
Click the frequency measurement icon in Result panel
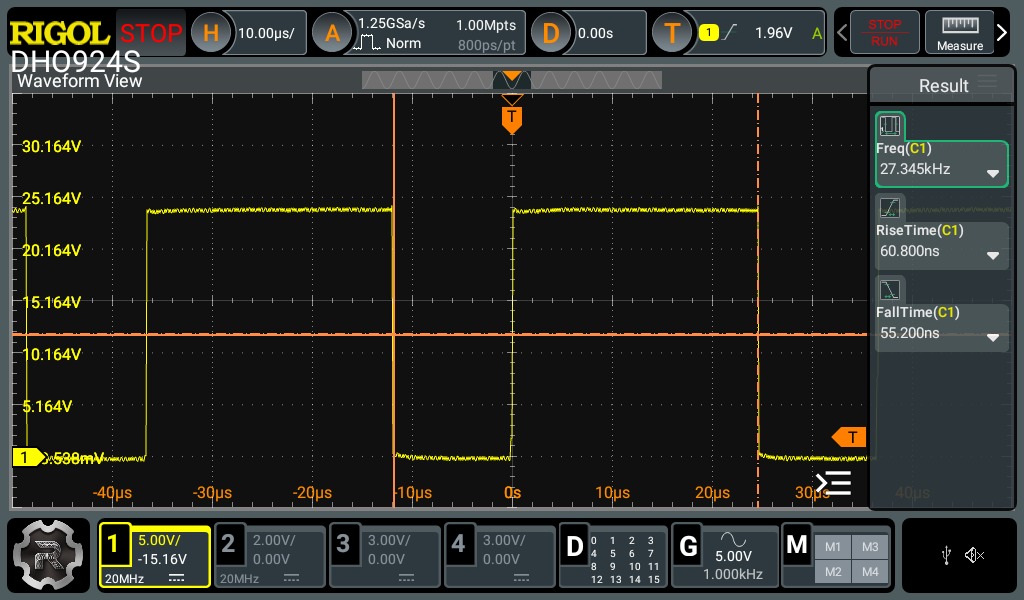click(x=890, y=126)
